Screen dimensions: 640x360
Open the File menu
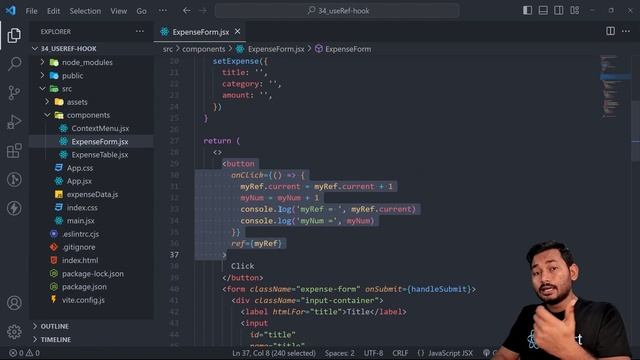coord(31,11)
